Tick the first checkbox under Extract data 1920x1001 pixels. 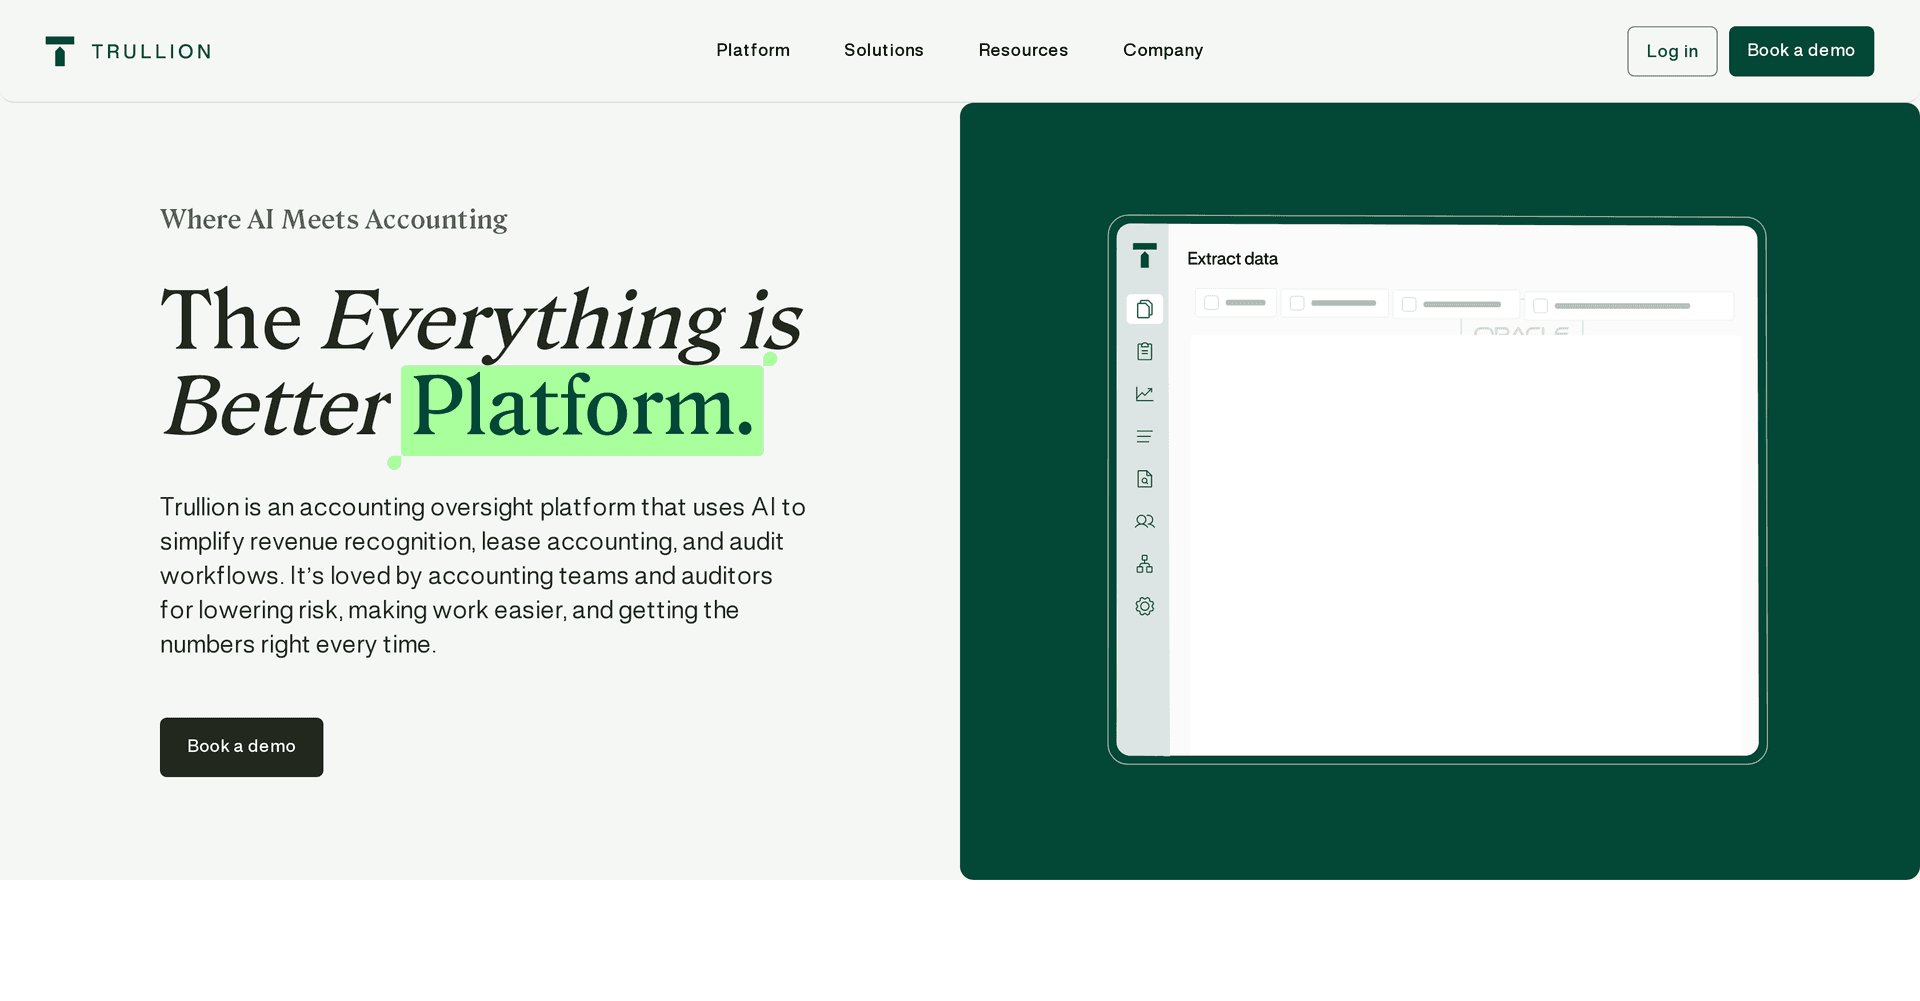pos(1211,302)
